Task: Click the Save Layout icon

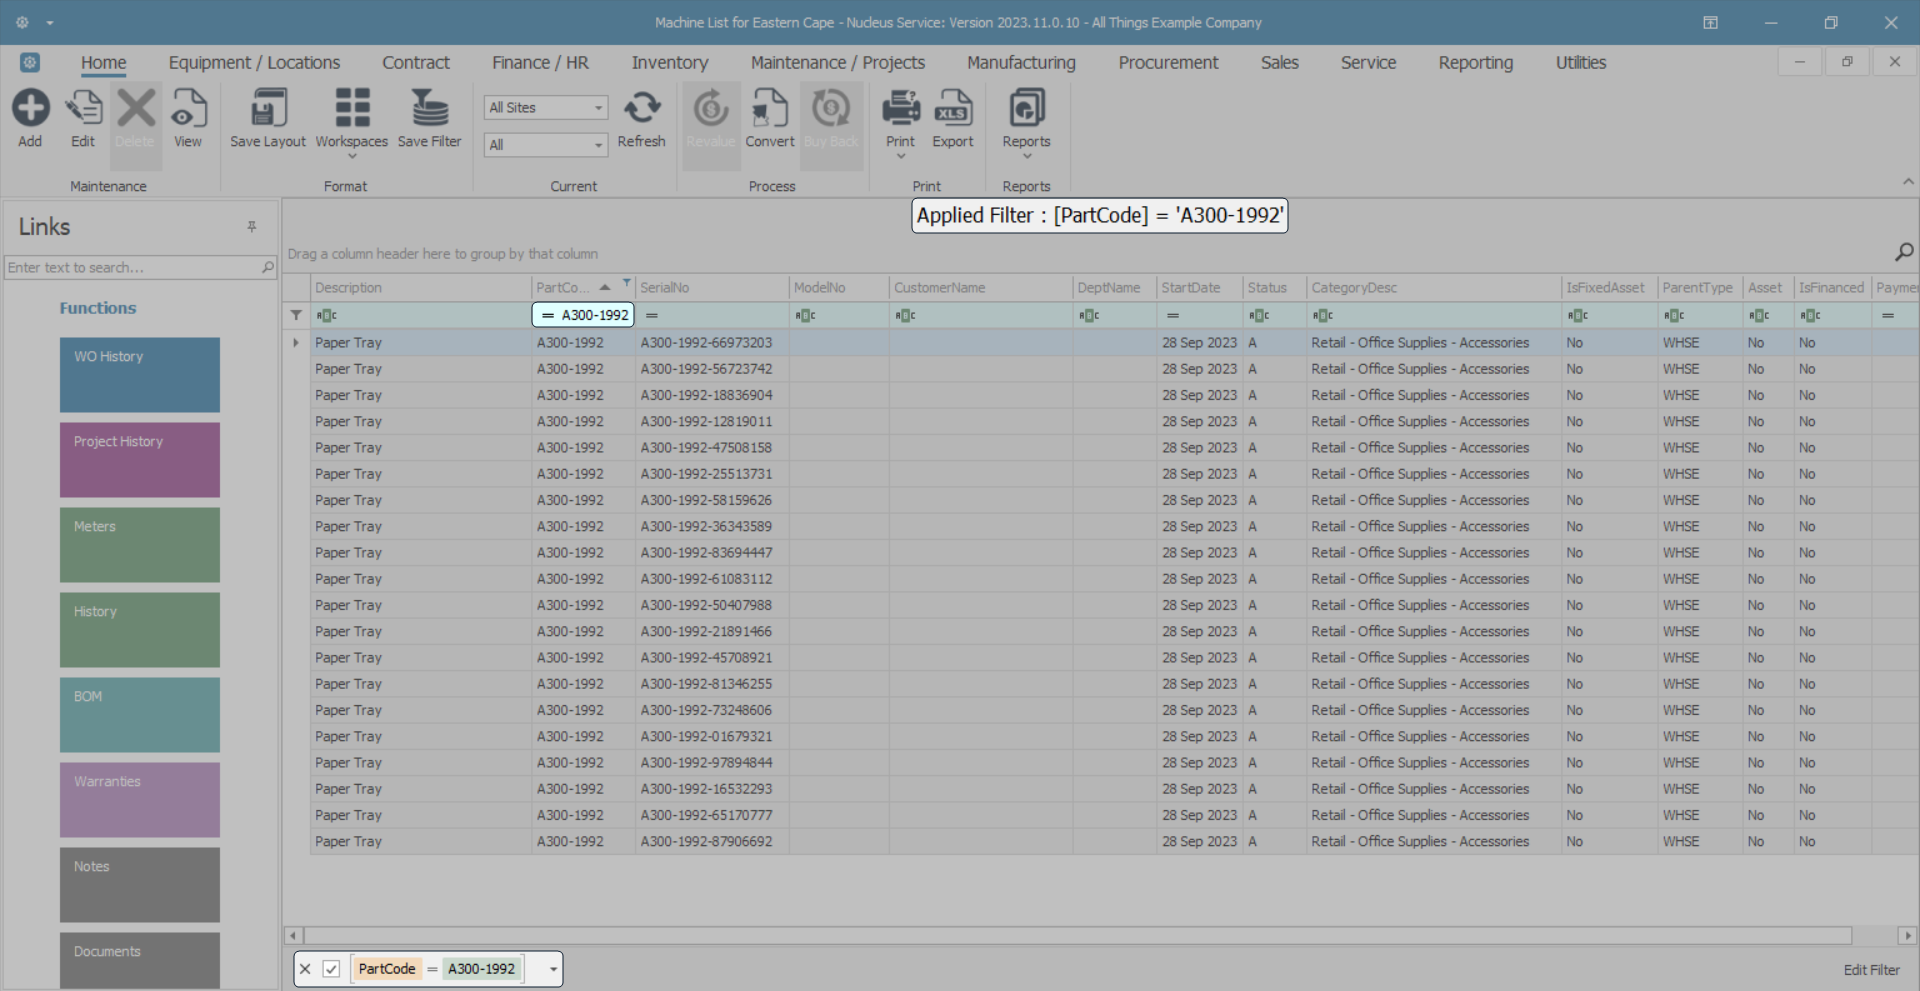Action: click(x=268, y=108)
